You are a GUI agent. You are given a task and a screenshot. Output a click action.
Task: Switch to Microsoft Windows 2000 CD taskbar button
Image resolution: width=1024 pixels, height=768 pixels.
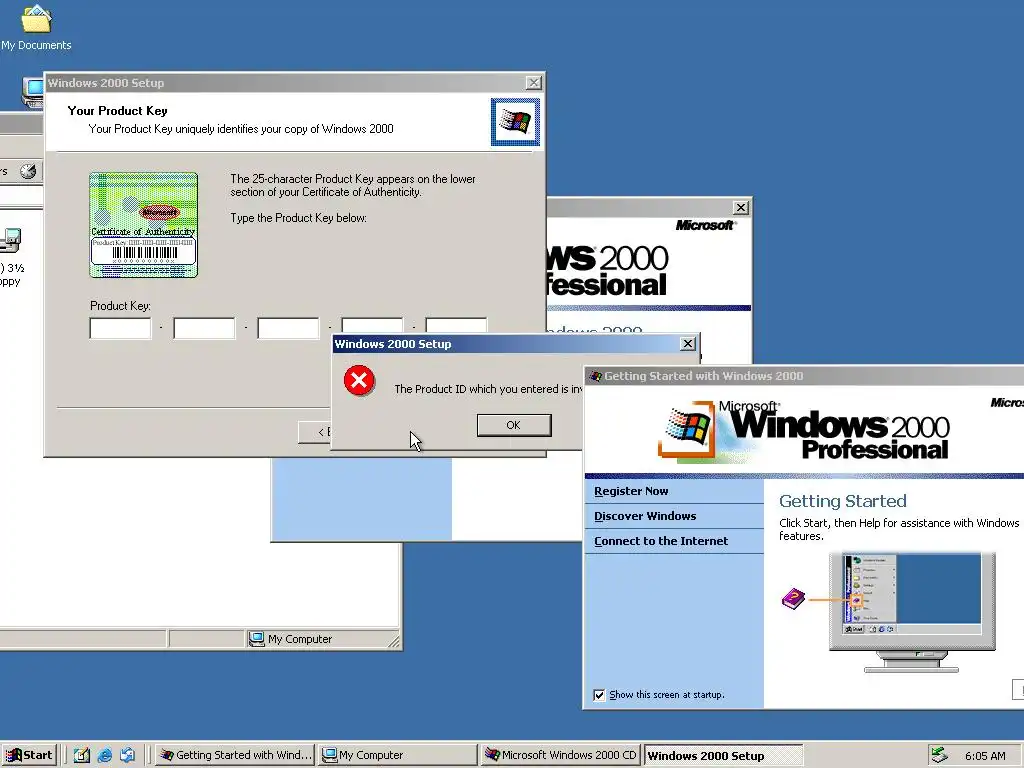(560, 755)
